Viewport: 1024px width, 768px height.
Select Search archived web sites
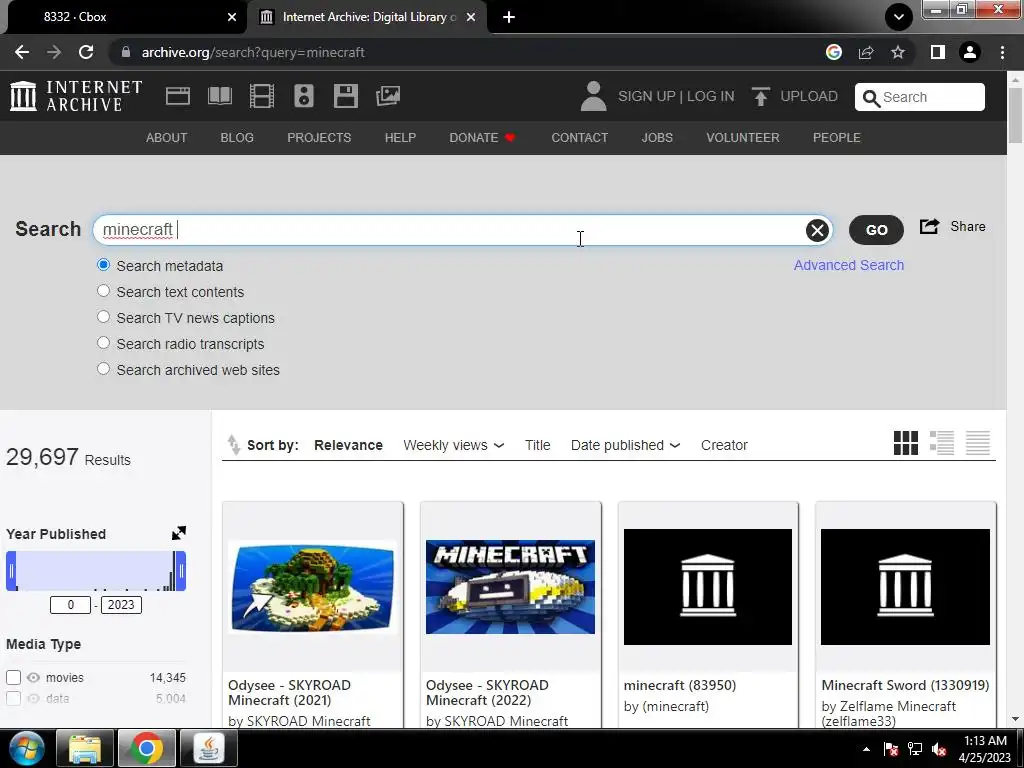(103, 368)
